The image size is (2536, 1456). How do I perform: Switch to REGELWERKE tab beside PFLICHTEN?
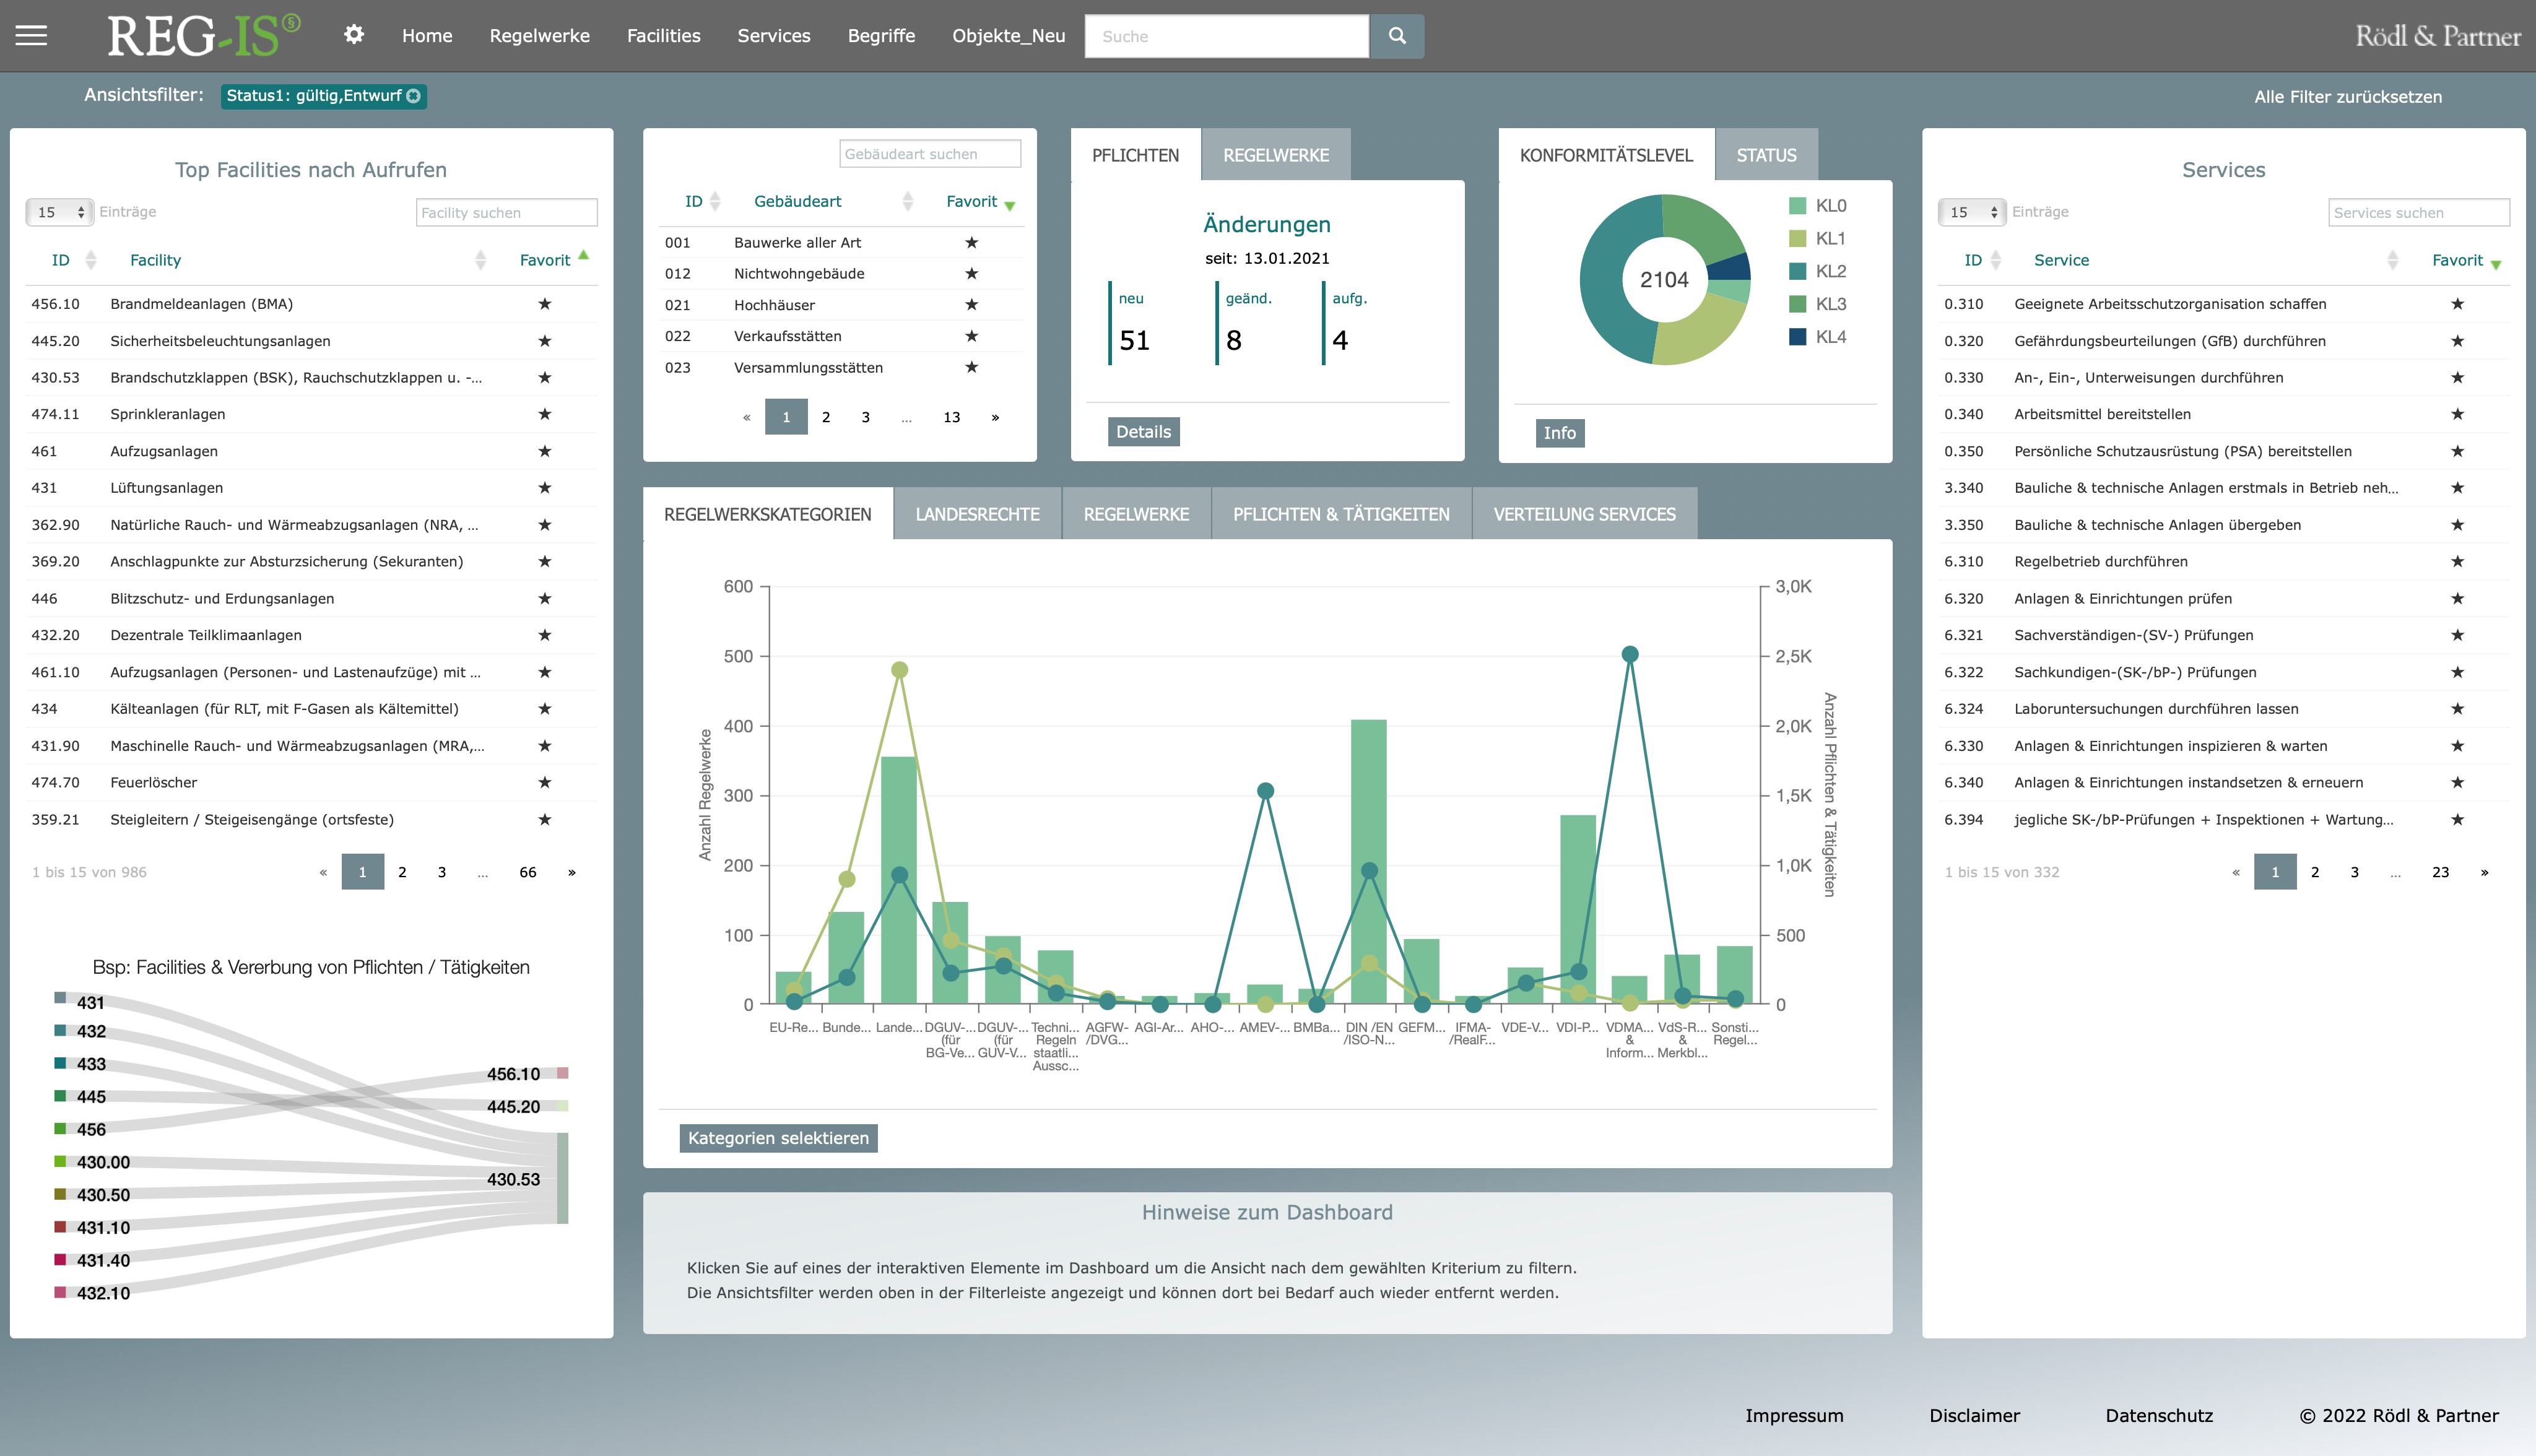pos(1276,155)
